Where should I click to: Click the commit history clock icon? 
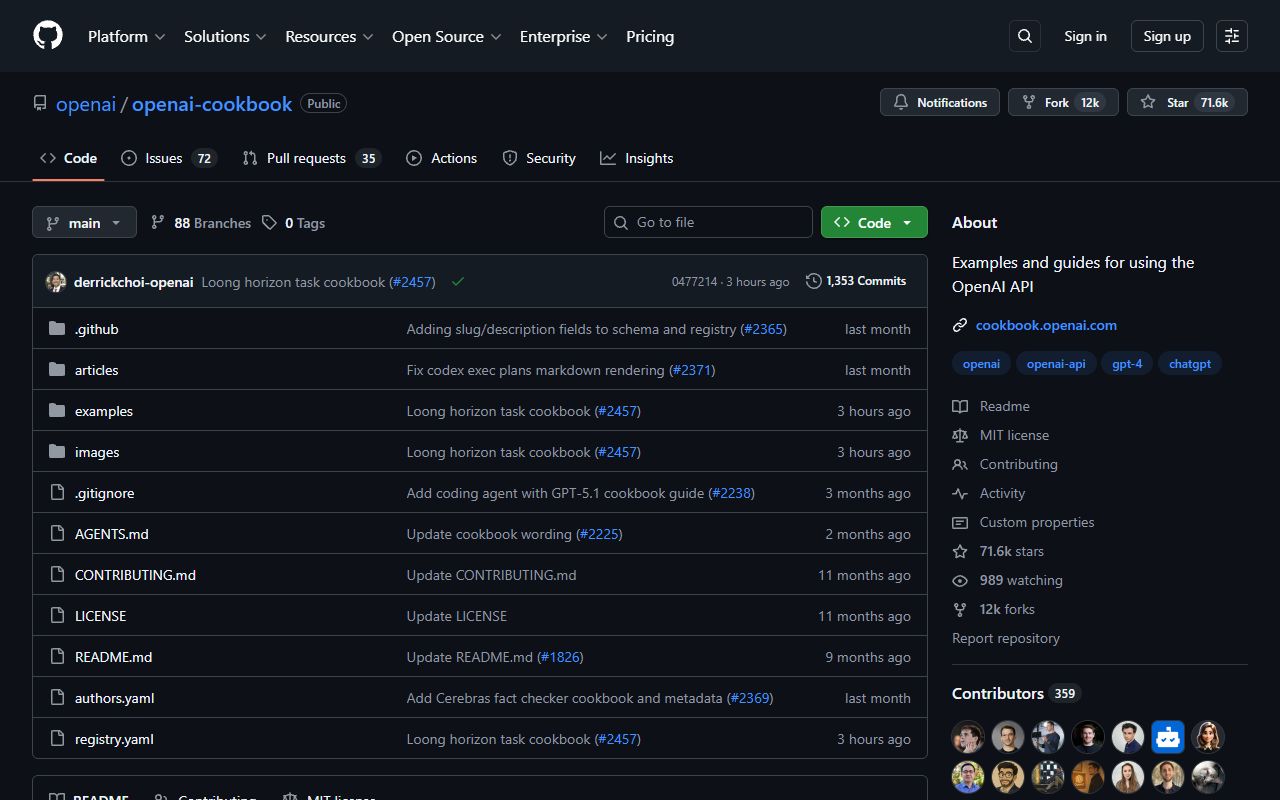tap(813, 281)
